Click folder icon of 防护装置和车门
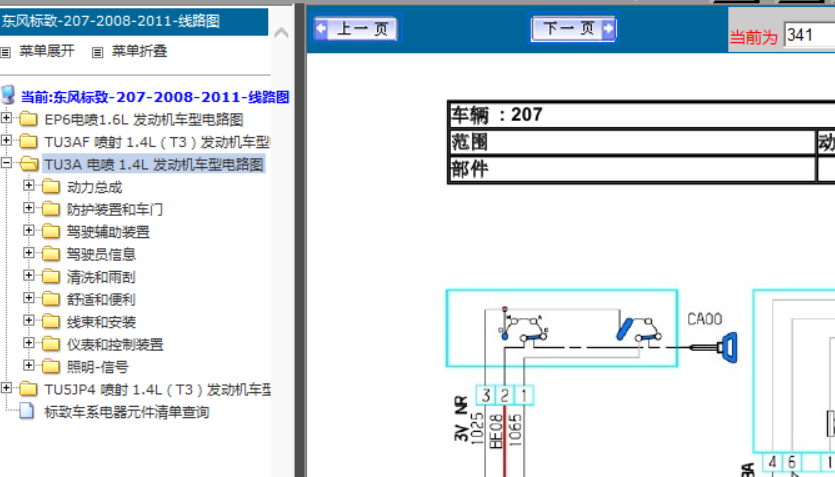Viewport: 835px width, 477px height. 51,209
